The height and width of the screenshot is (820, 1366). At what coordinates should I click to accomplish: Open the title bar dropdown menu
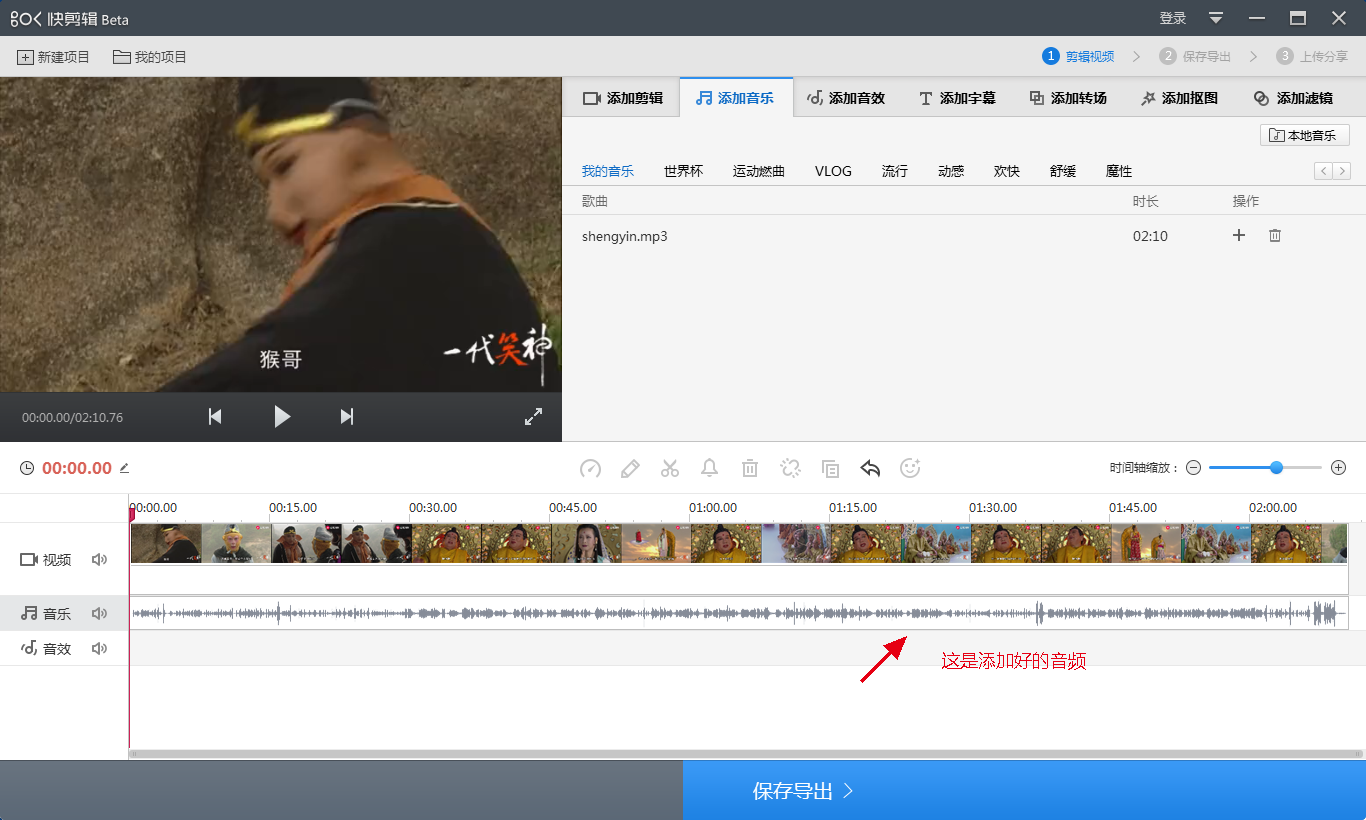tap(1216, 18)
